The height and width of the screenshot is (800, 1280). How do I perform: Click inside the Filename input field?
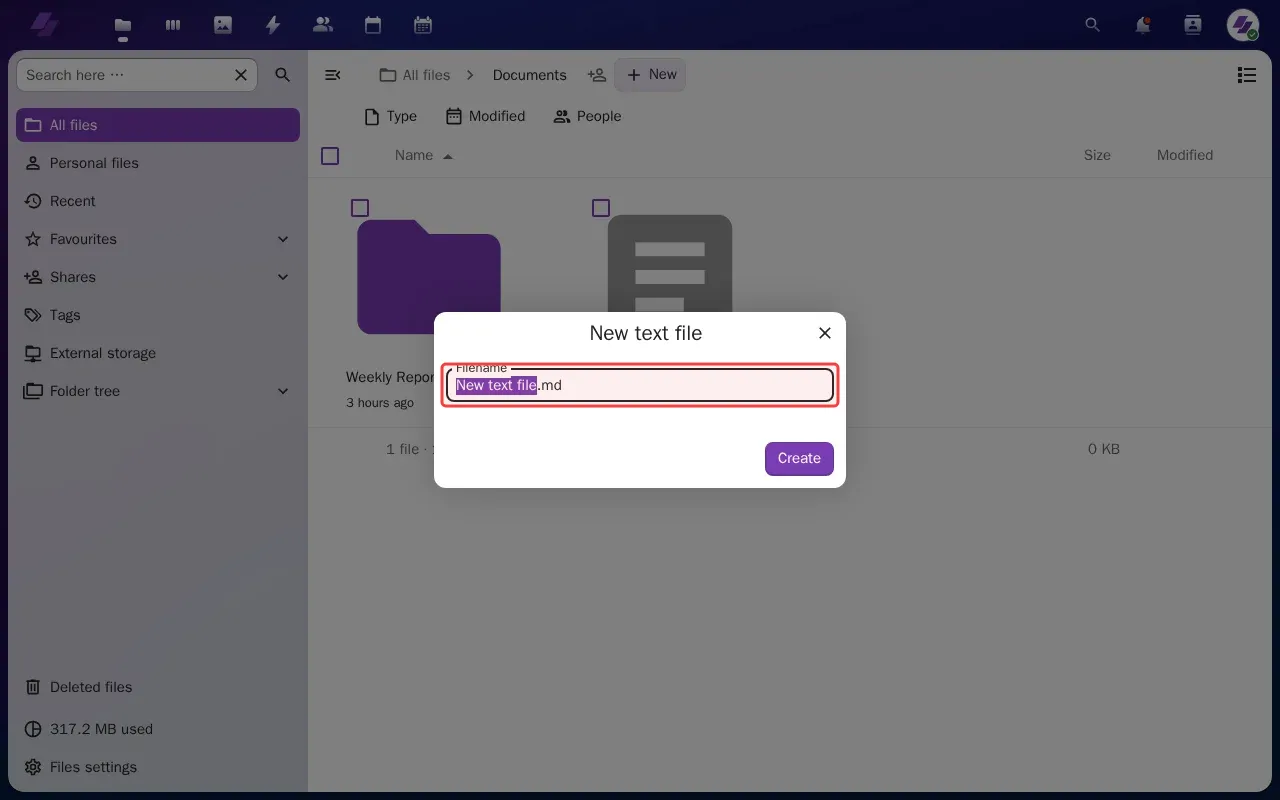pos(640,385)
